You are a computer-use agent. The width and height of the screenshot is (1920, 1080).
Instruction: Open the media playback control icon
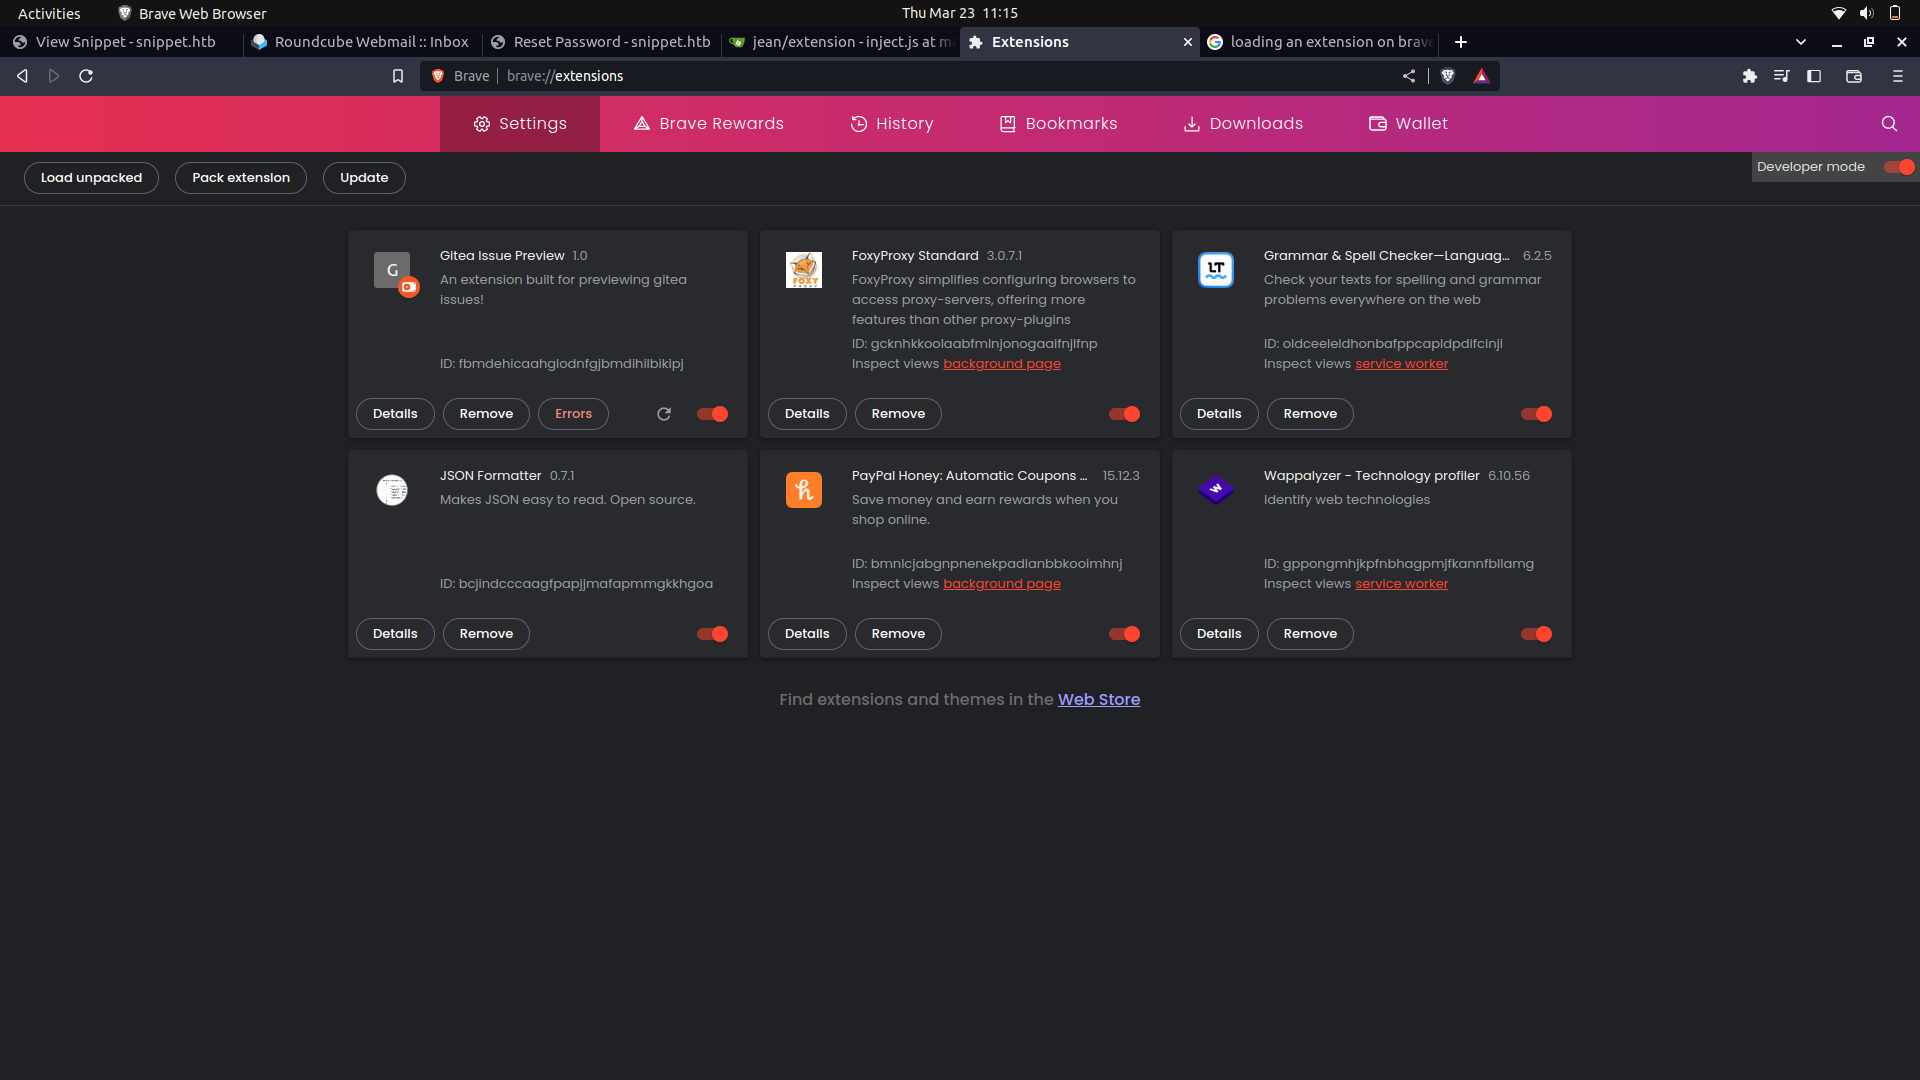1783,75
